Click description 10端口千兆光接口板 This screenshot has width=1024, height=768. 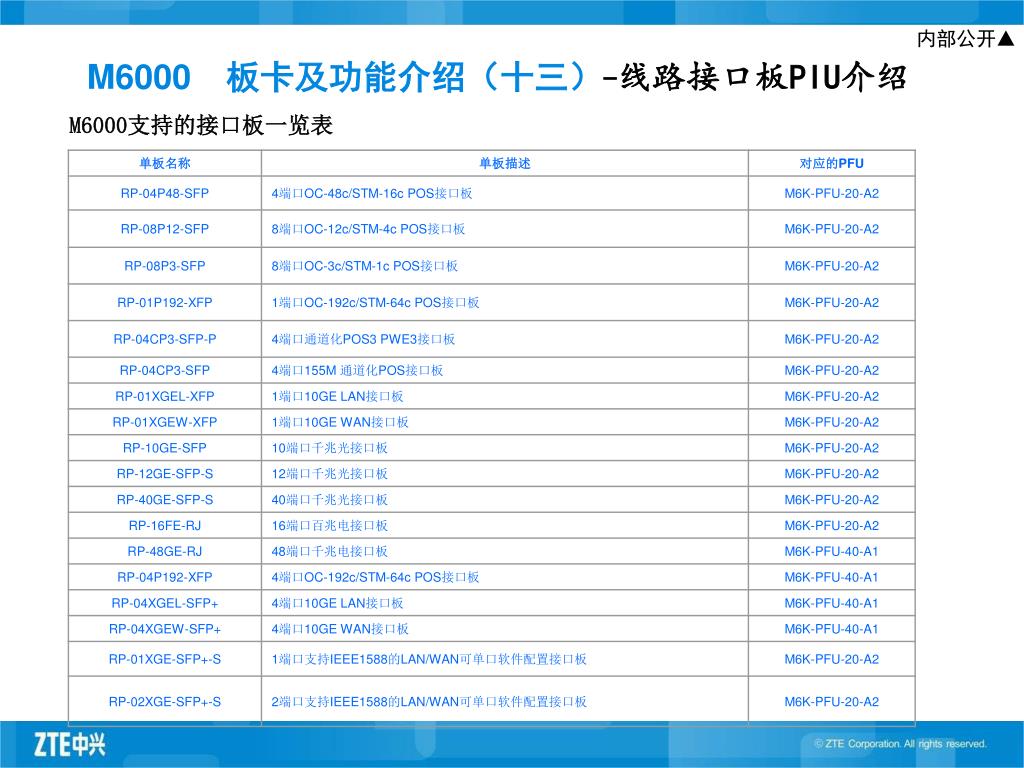330,448
